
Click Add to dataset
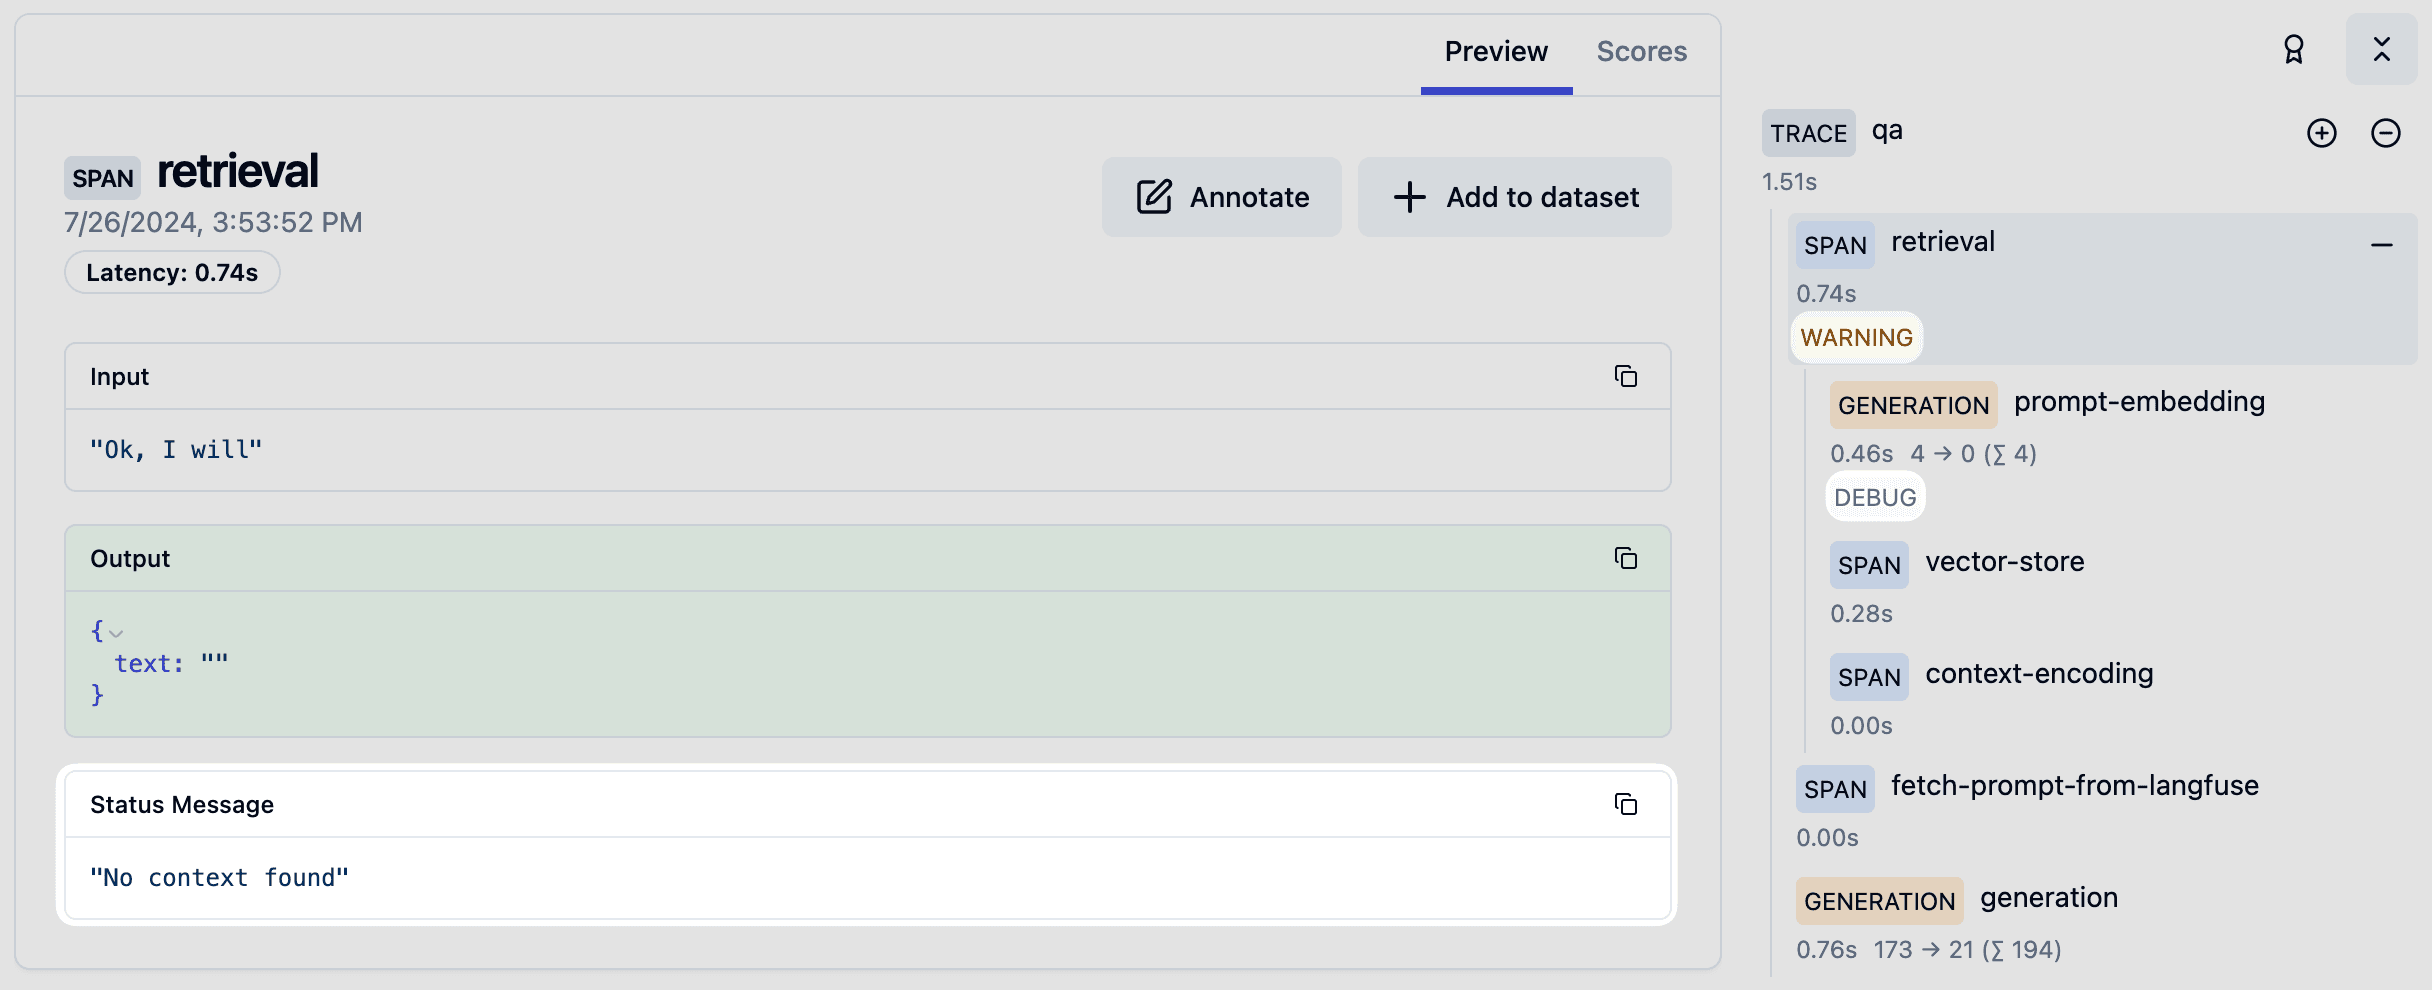(1514, 197)
